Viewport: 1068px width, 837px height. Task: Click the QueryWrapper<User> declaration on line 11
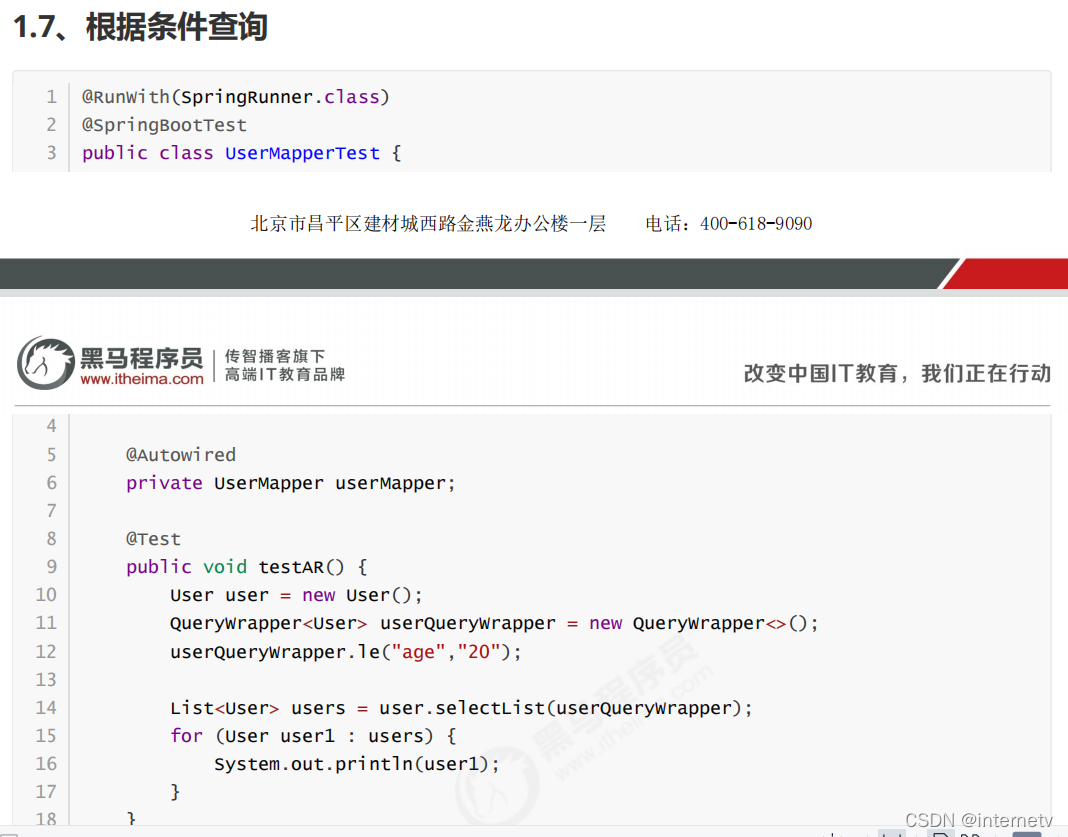coord(494,623)
